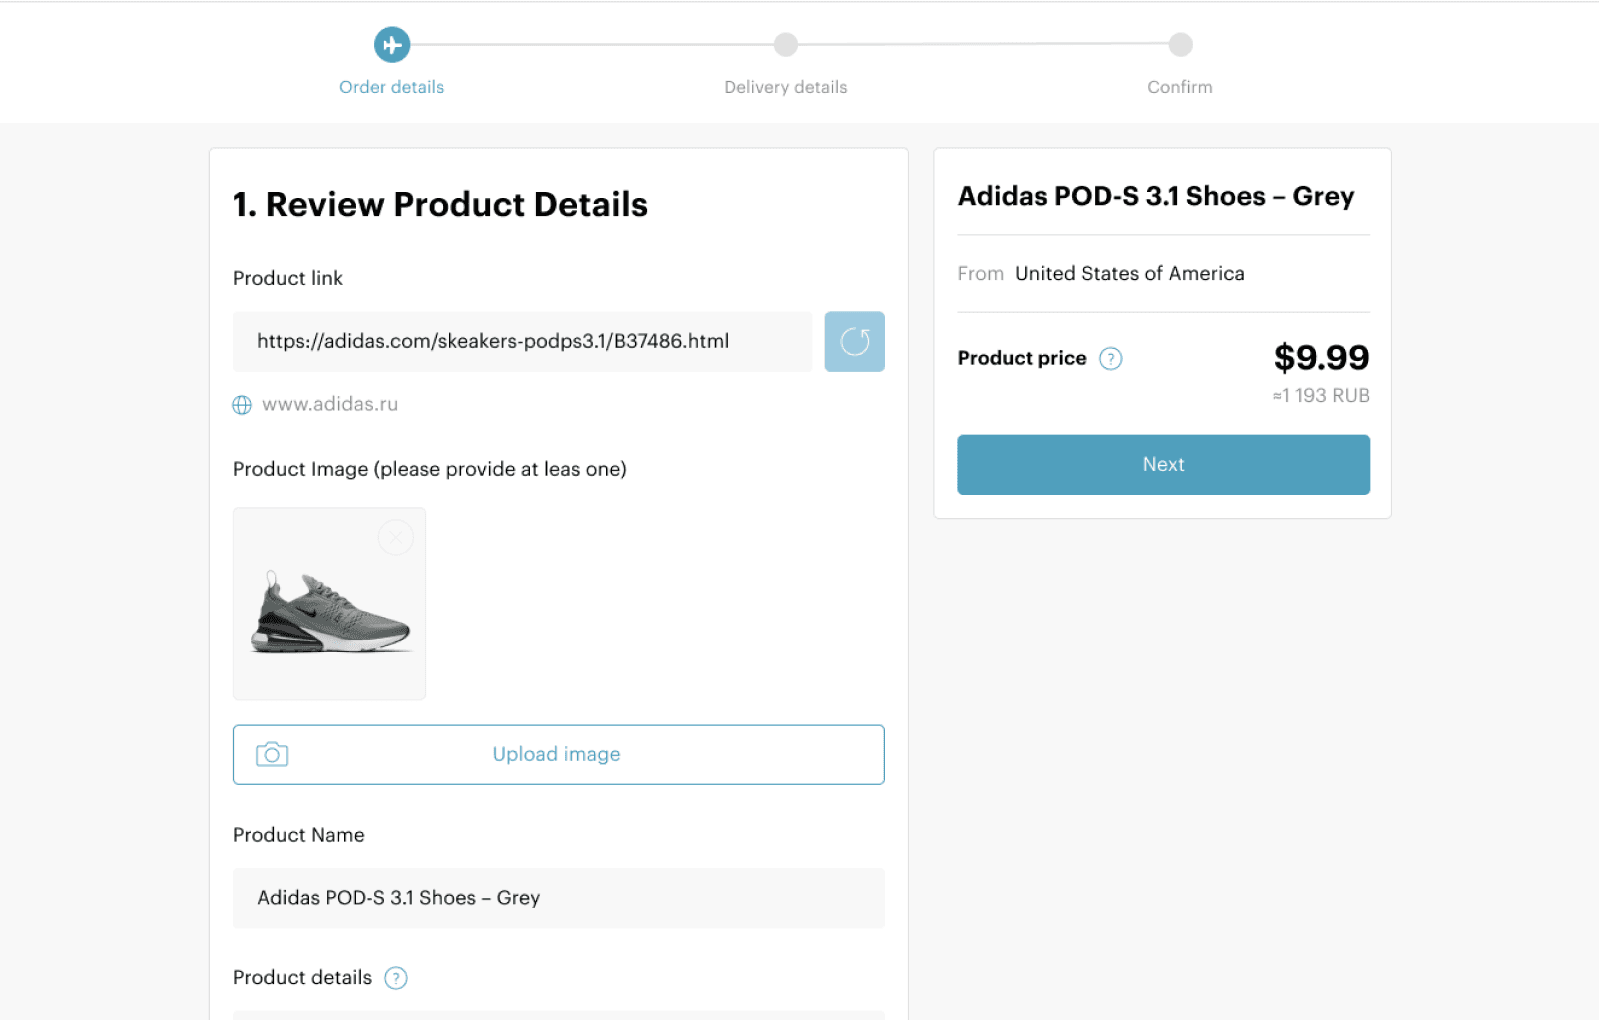Focus the Product Name input field

(x=558, y=898)
